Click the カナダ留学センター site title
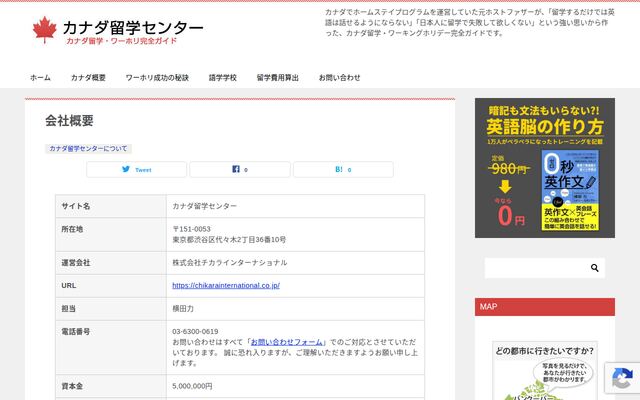 pyautogui.click(x=133, y=28)
